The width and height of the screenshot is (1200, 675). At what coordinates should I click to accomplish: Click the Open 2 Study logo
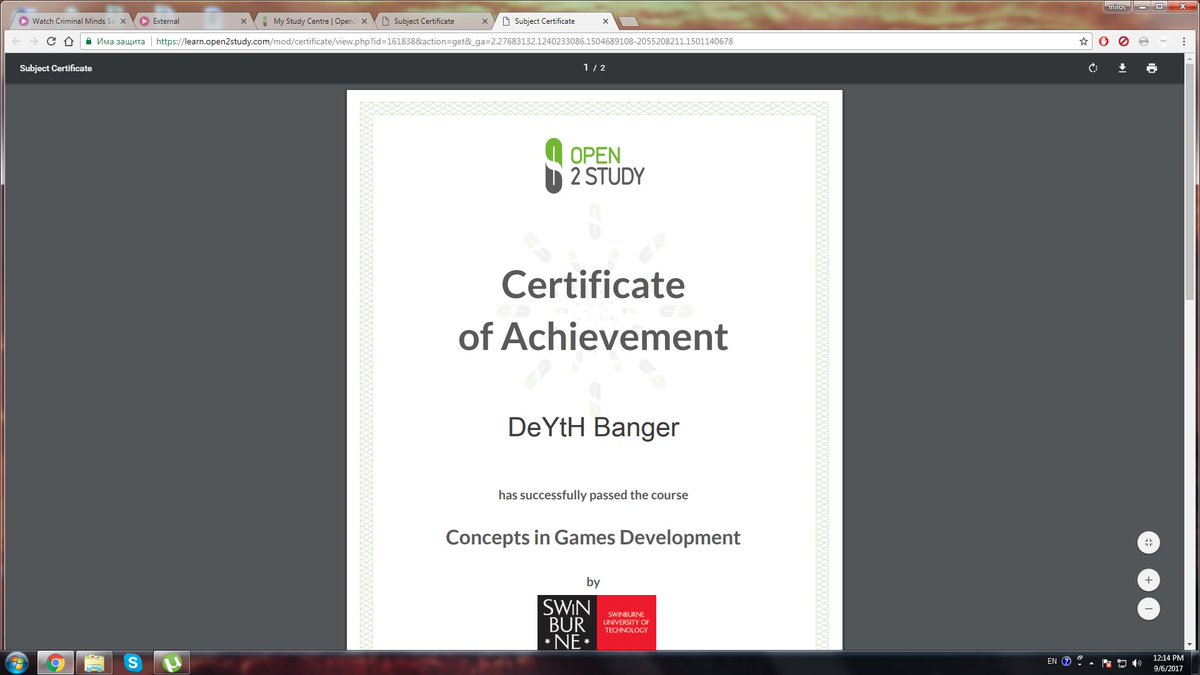pos(594,165)
